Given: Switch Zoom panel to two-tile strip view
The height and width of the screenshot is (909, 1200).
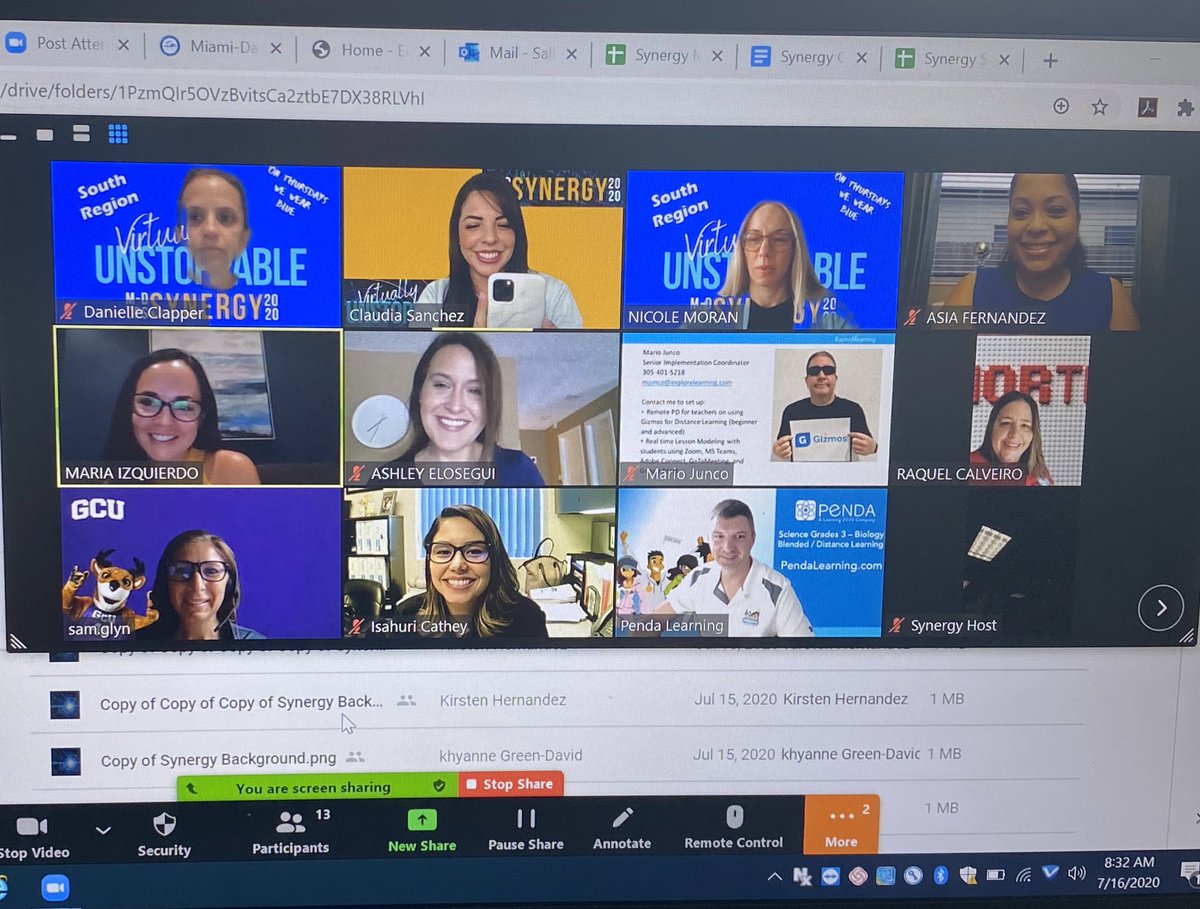Looking at the screenshot, I should coord(82,134).
